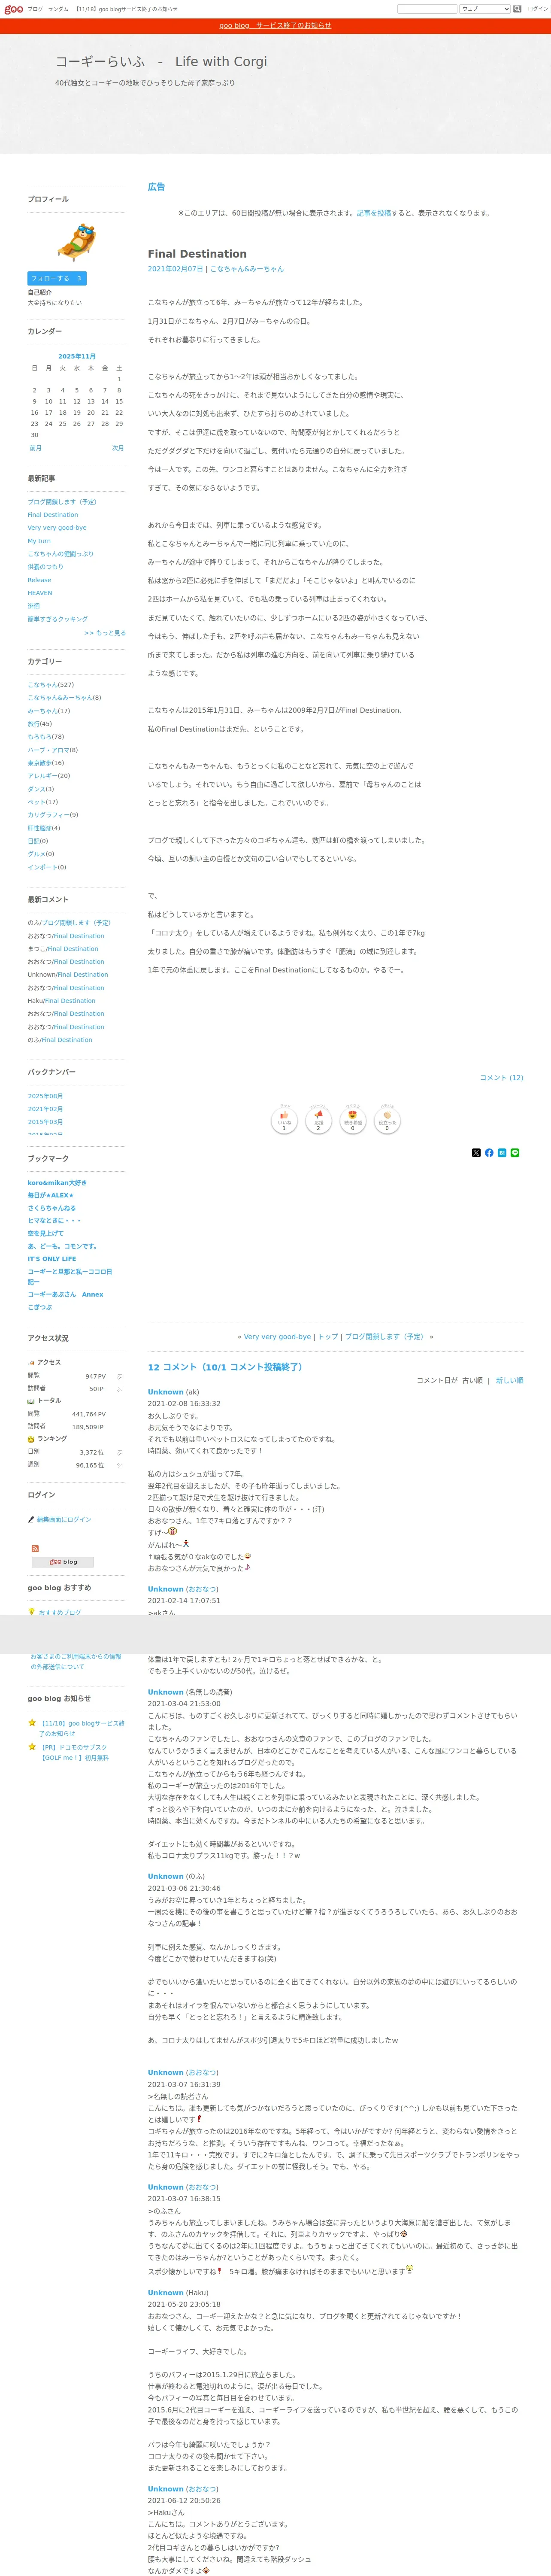
Task: Open ランダム in the header menu
Action: pyautogui.click(x=58, y=9)
